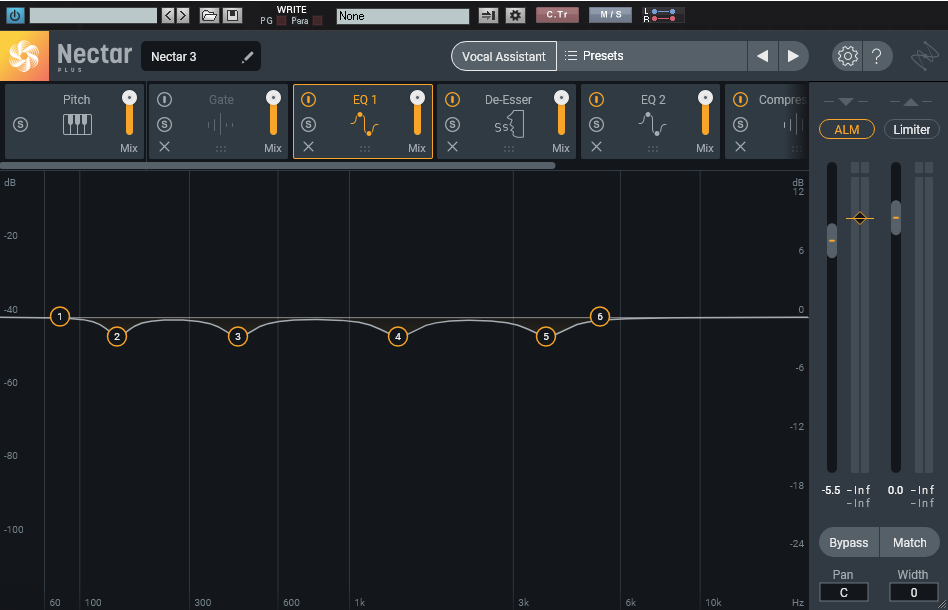Enable the PG checkbox
Screen dimensions: 948x610
282,21
